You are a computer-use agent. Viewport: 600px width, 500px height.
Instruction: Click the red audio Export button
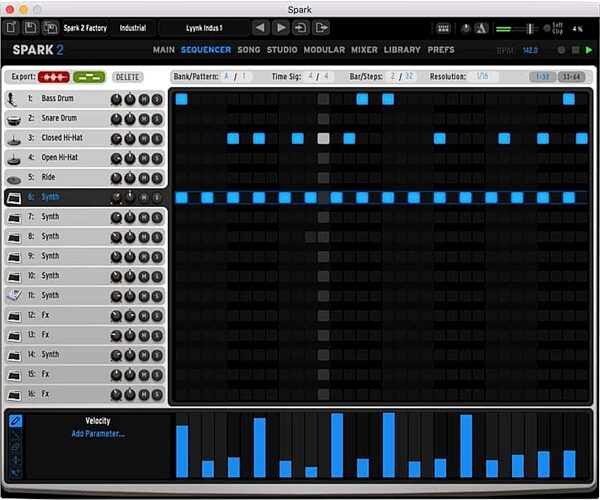(54, 77)
